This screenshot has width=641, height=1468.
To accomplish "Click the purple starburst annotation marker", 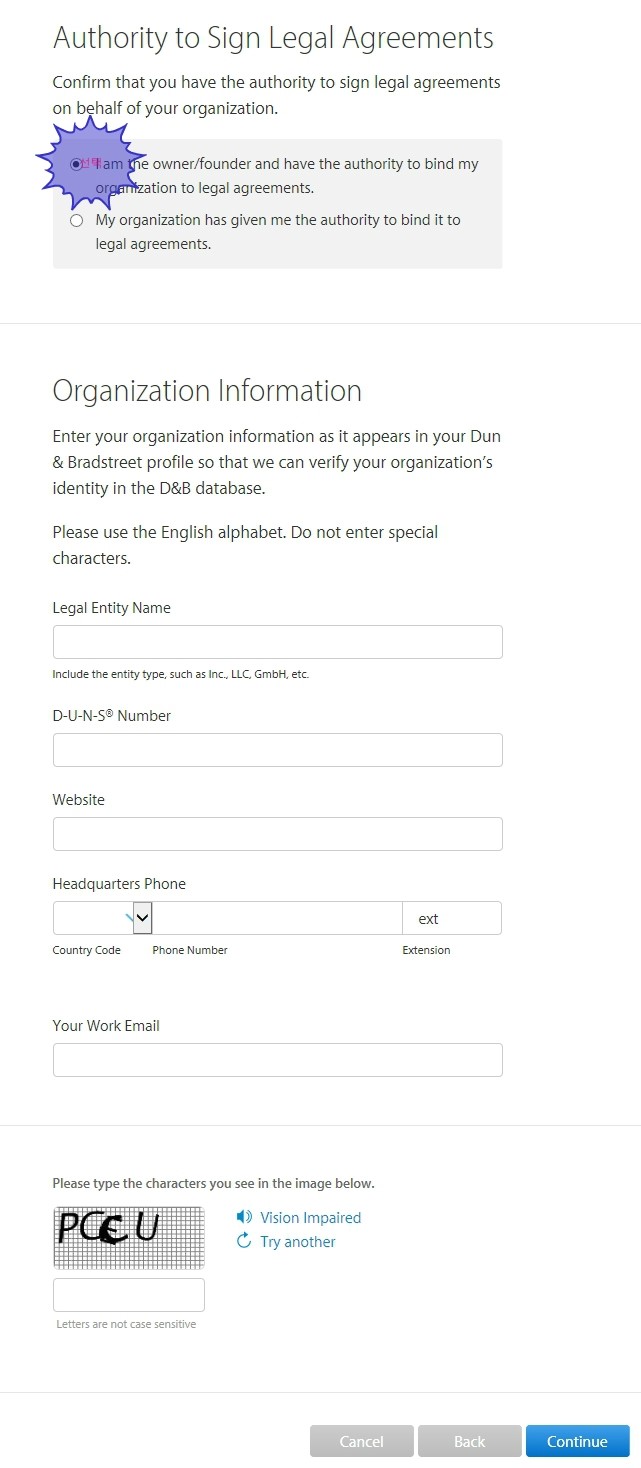I will pos(86,163).
